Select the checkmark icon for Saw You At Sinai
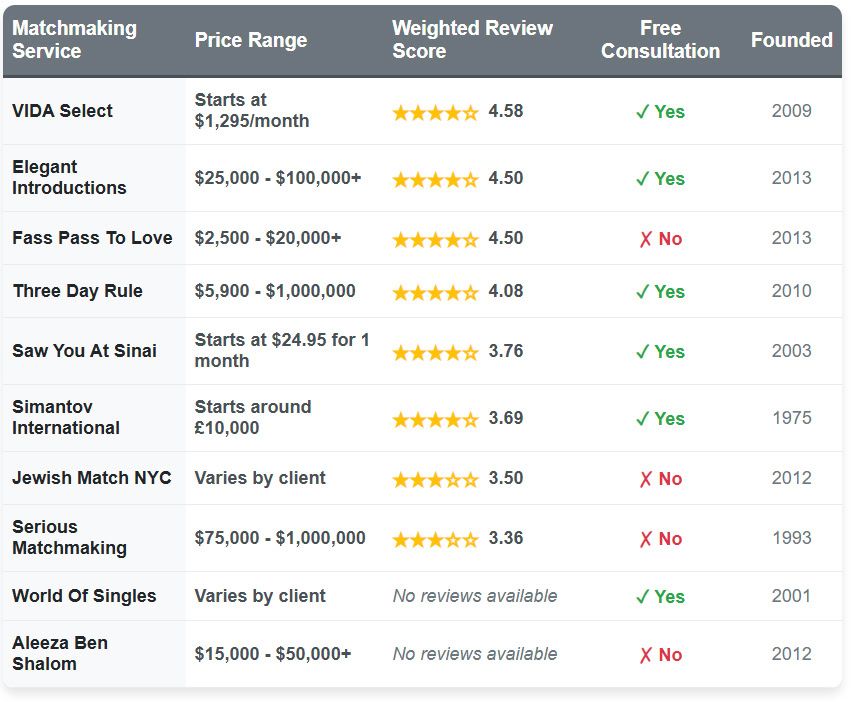854x702 pixels. (x=643, y=352)
